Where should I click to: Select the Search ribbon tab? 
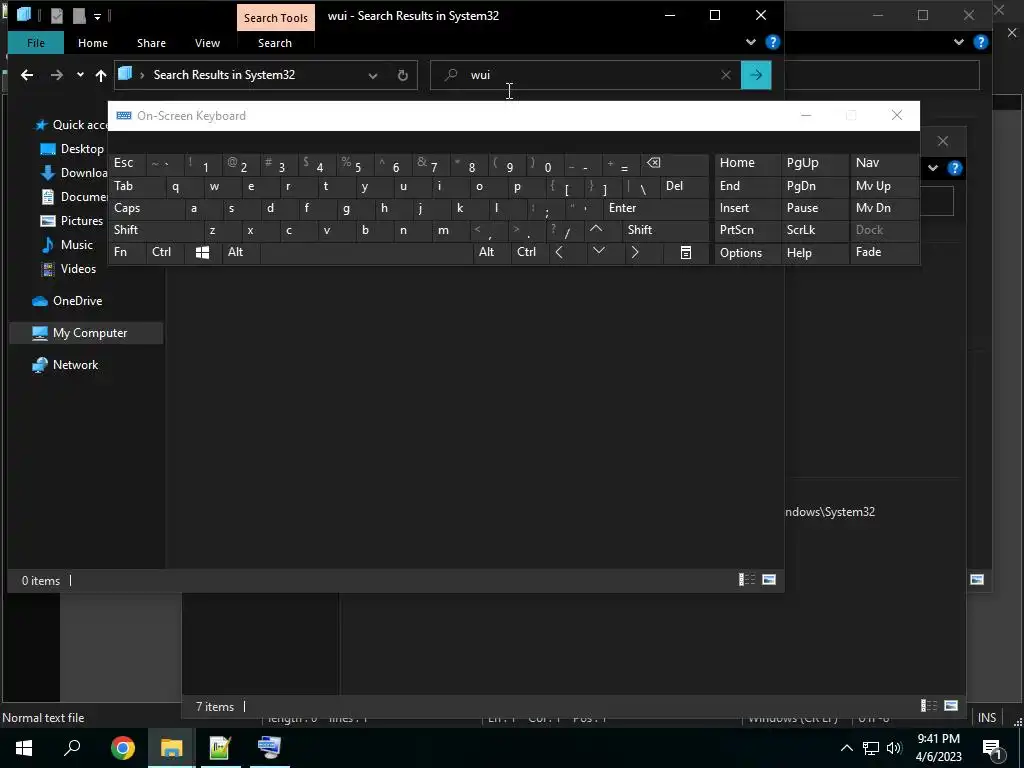pyautogui.click(x=274, y=43)
